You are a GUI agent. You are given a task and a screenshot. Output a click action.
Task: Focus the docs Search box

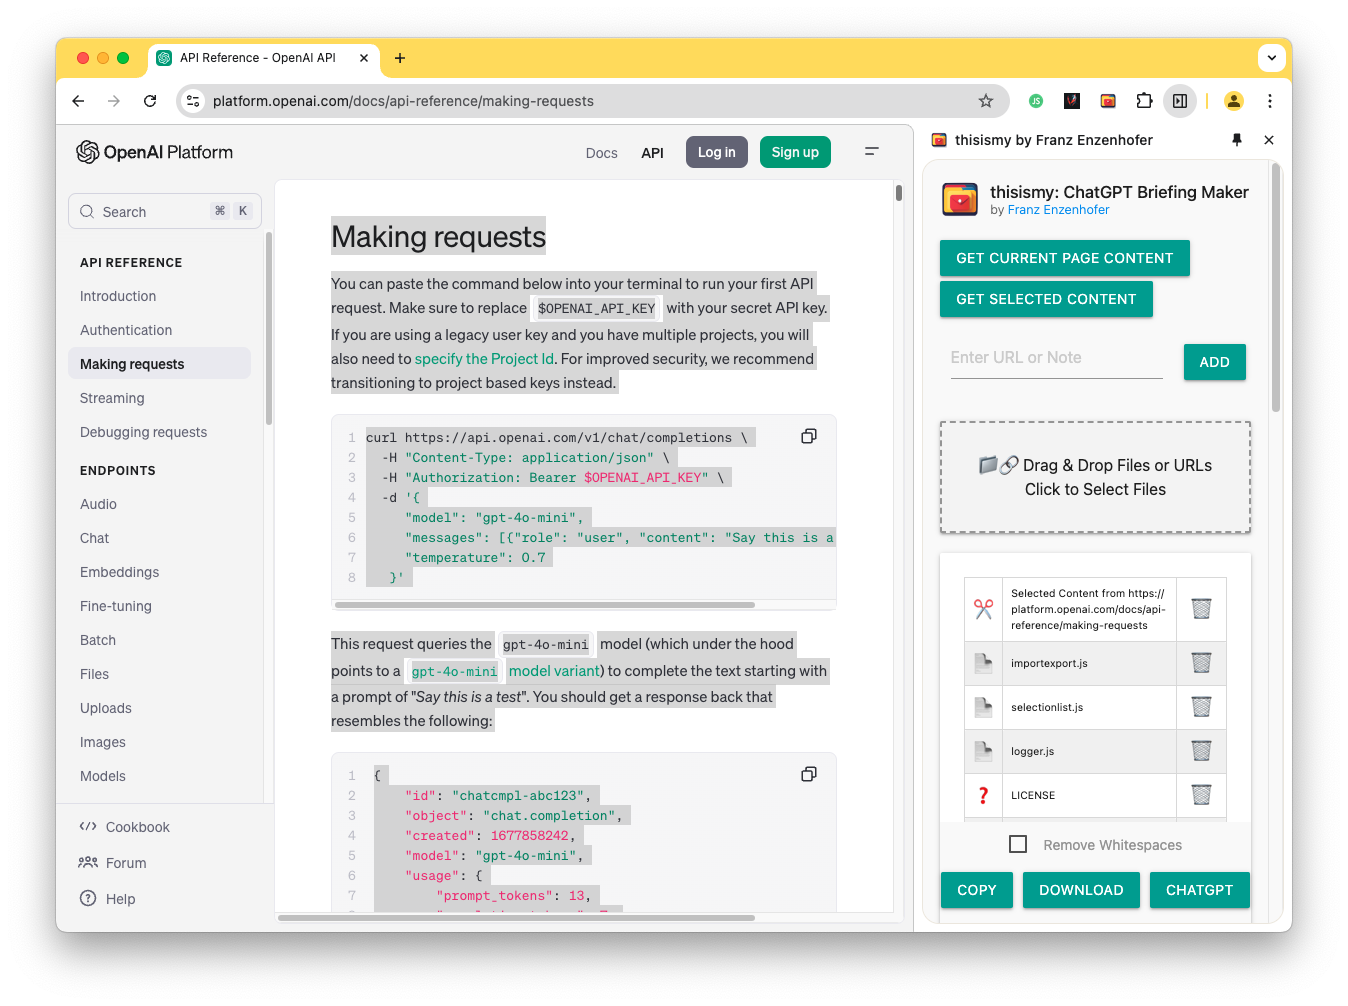point(165,211)
